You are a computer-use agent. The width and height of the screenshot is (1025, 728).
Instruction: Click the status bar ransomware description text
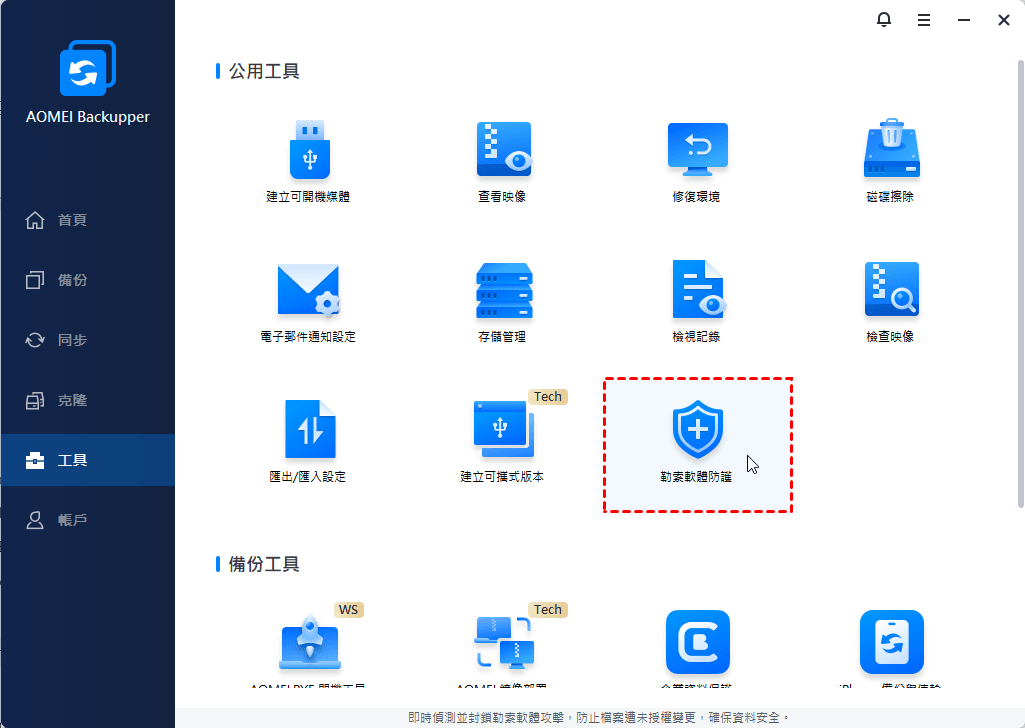tap(599, 718)
